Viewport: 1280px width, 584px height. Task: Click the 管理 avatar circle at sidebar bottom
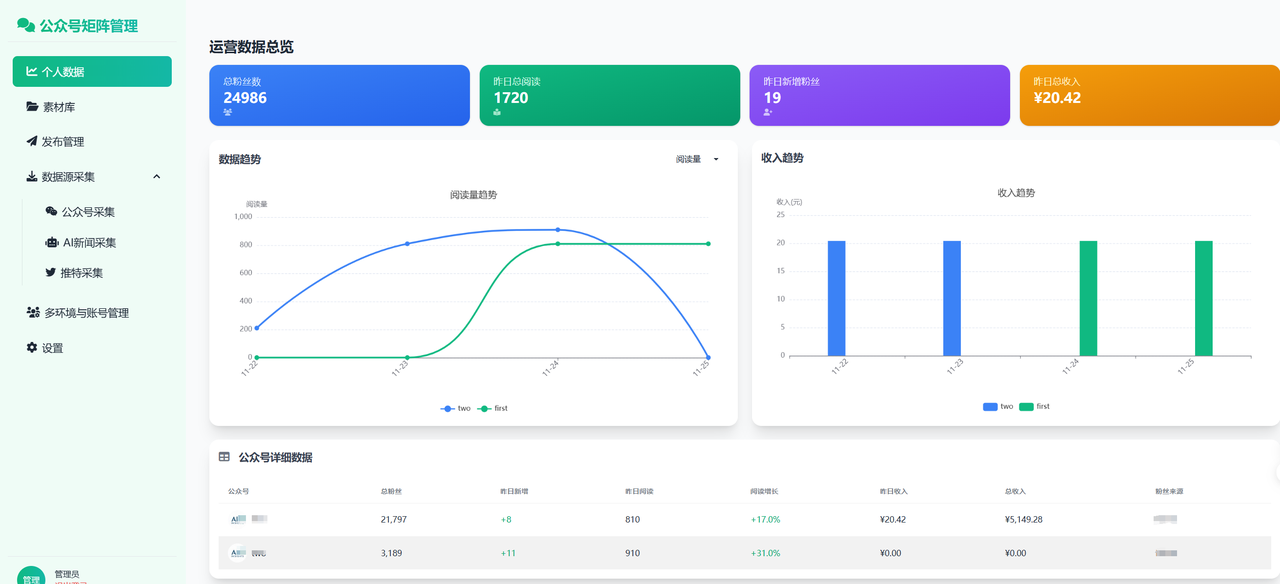pos(31,577)
